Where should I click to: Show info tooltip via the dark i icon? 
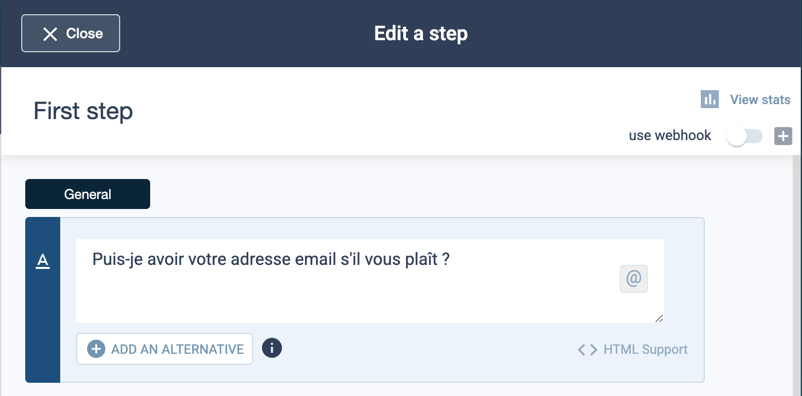(272, 348)
